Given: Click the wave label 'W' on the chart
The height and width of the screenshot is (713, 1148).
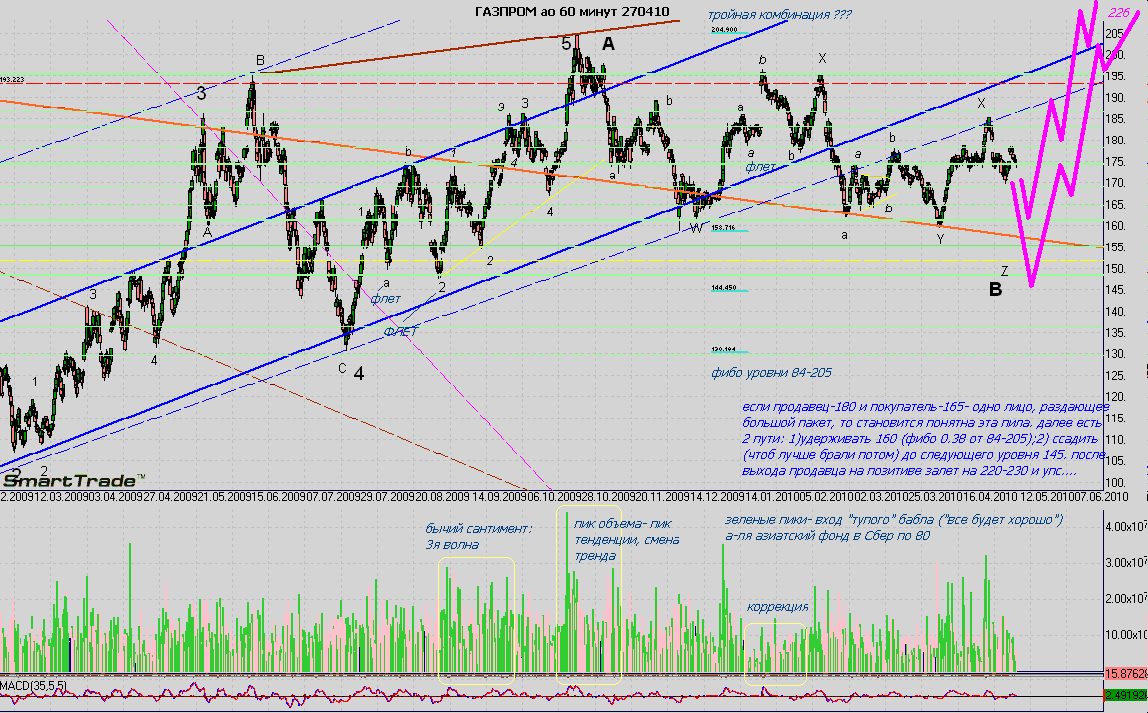Looking at the screenshot, I should pos(696,228).
